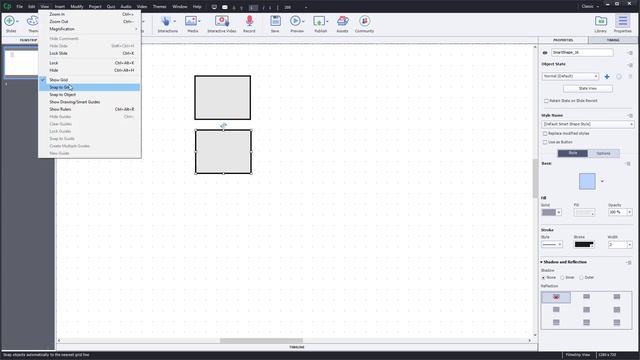This screenshot has height=360, width=640.
Task: Open the Opacity percentage dropdown
Action: tap(629, 212)
